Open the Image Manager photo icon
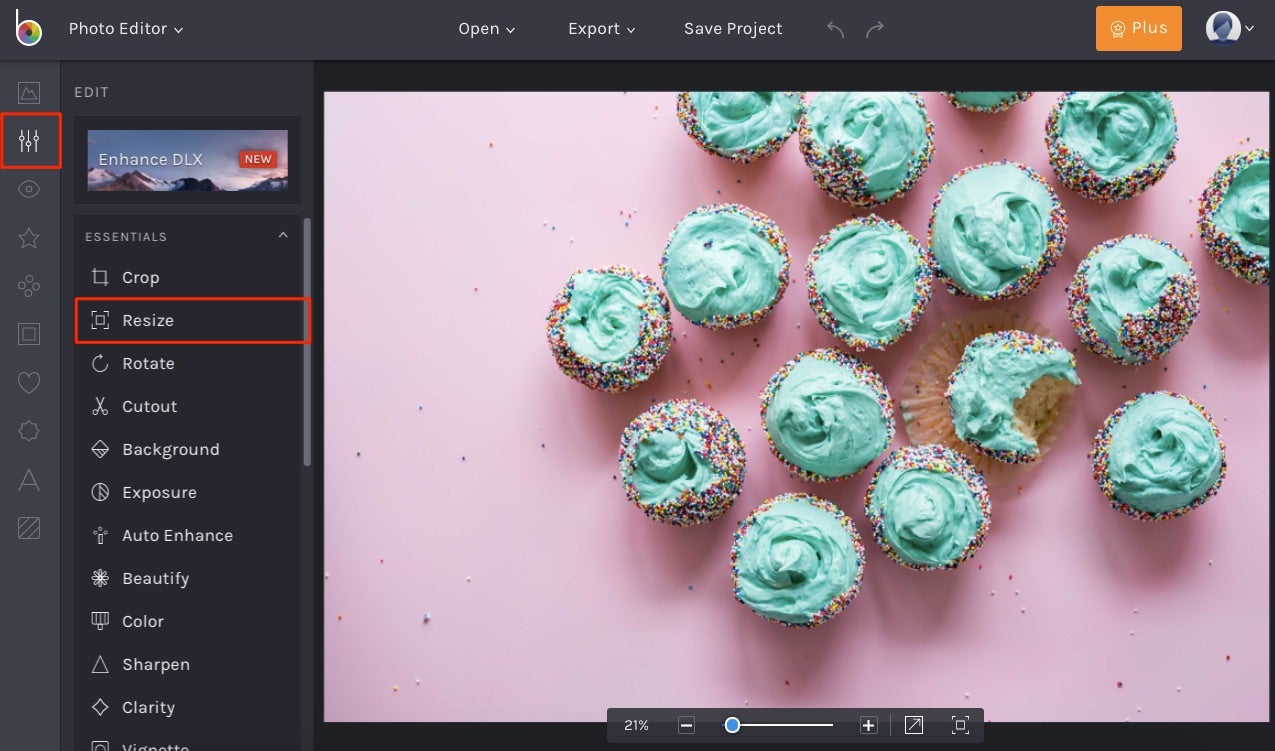 [x=29, y=92]
